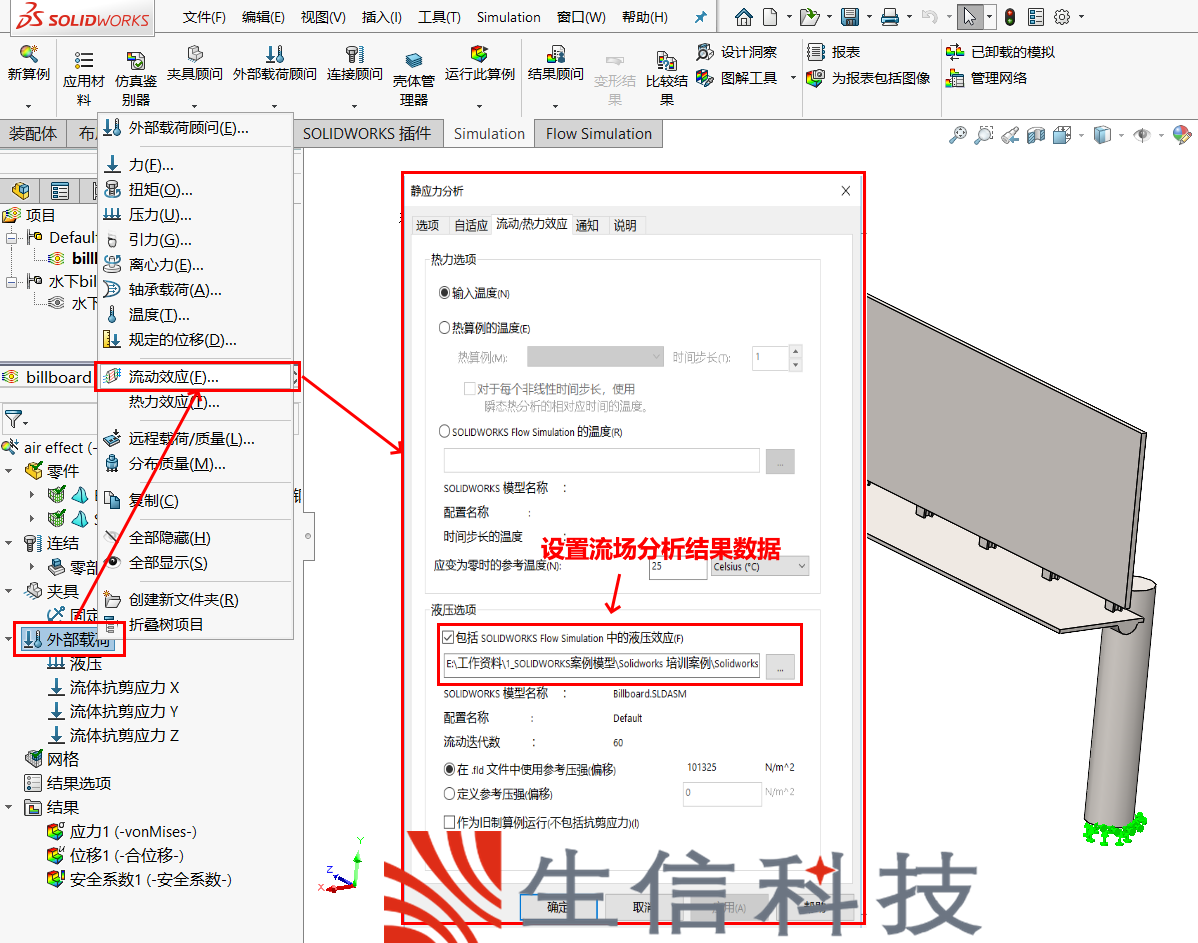1198x943 pixels.
Task: Open the 文件(F) menu
Action: tap(204, 17)
